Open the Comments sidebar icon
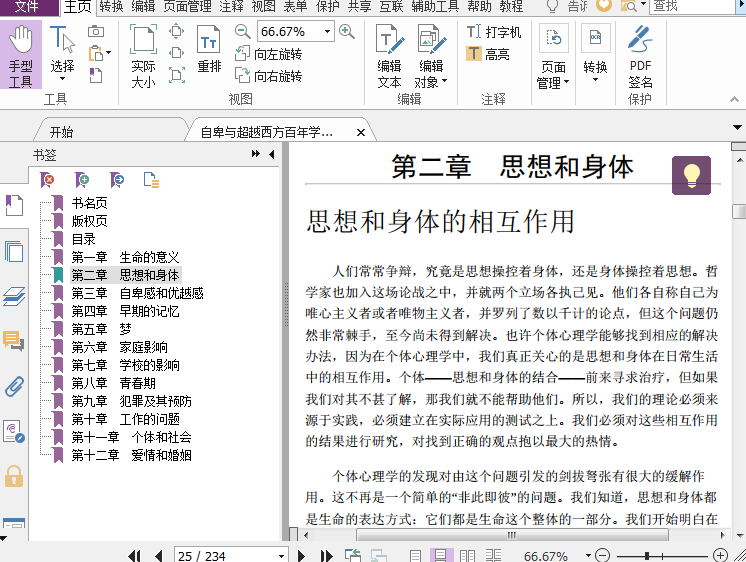 (13, 341)
